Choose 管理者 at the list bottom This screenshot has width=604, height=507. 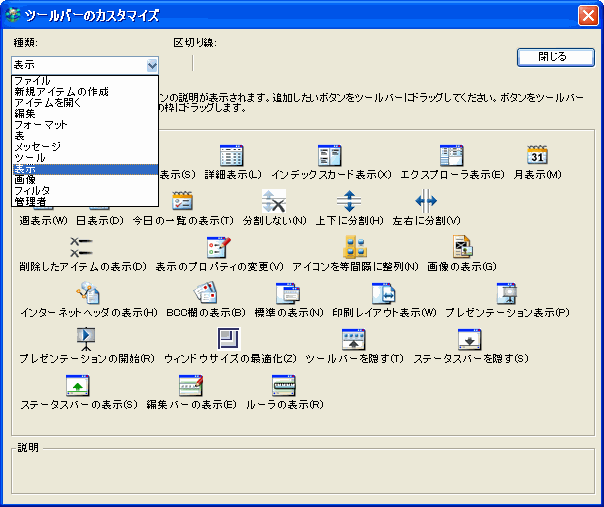[30, 201]
